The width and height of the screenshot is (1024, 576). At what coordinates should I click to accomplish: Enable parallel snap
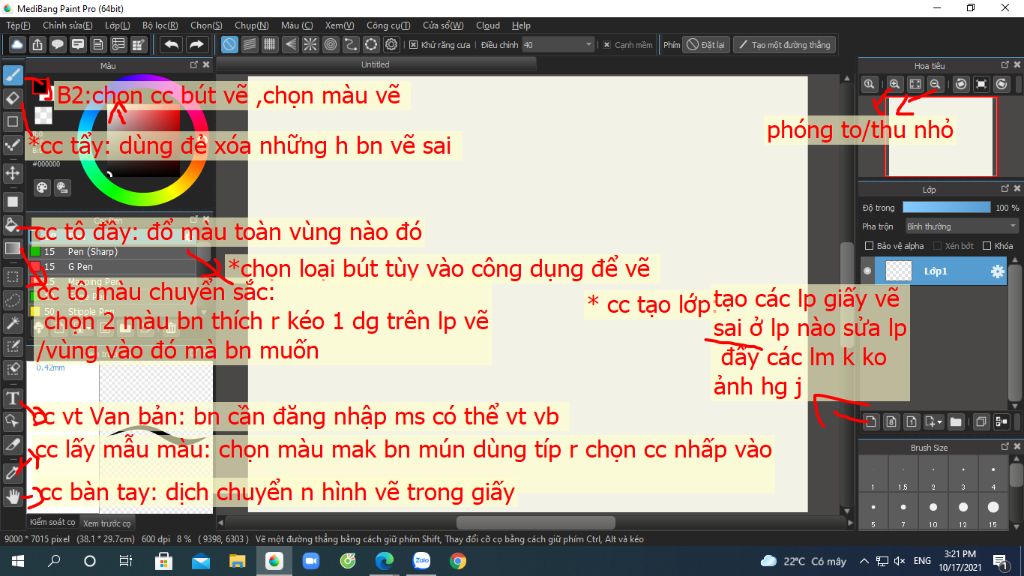pos(249,44)
